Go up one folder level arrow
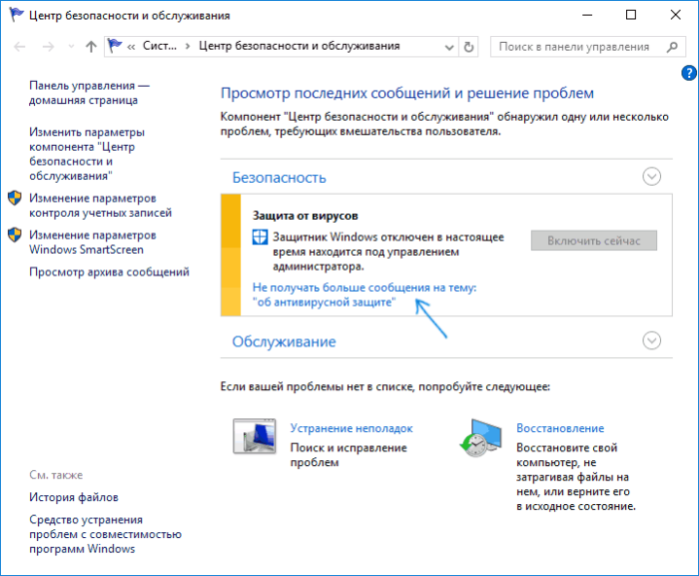Viewport: 699px width, 576px height. (x=91, y=46)
